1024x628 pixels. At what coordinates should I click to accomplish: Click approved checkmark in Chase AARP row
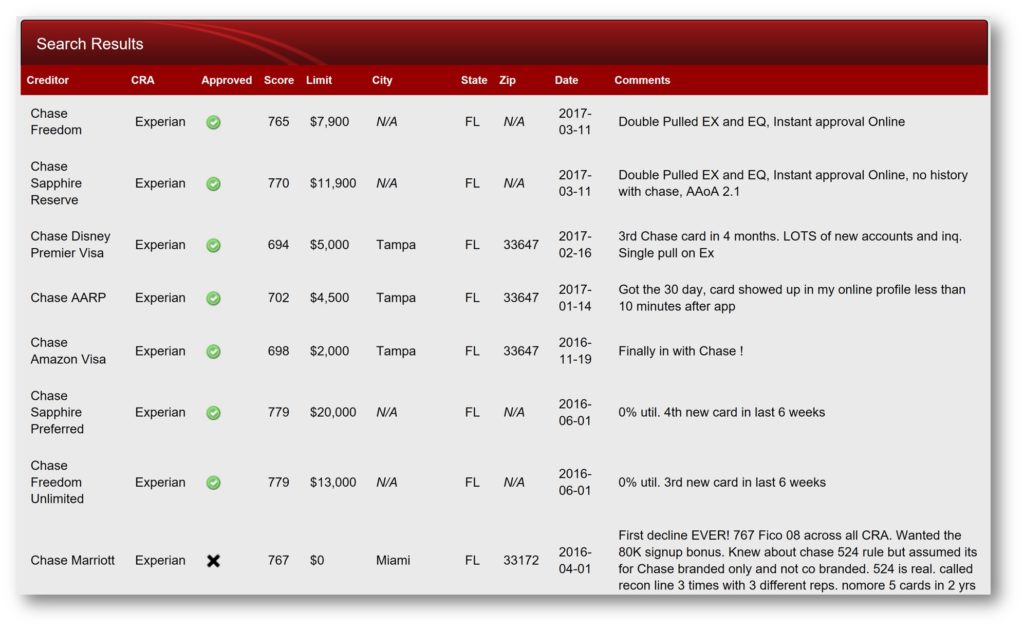213,298
